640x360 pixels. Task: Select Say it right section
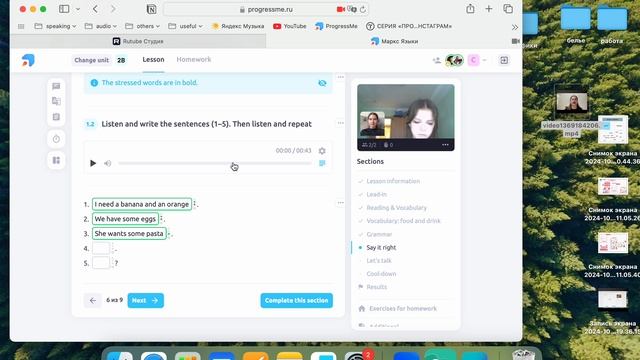coord(381,247)
